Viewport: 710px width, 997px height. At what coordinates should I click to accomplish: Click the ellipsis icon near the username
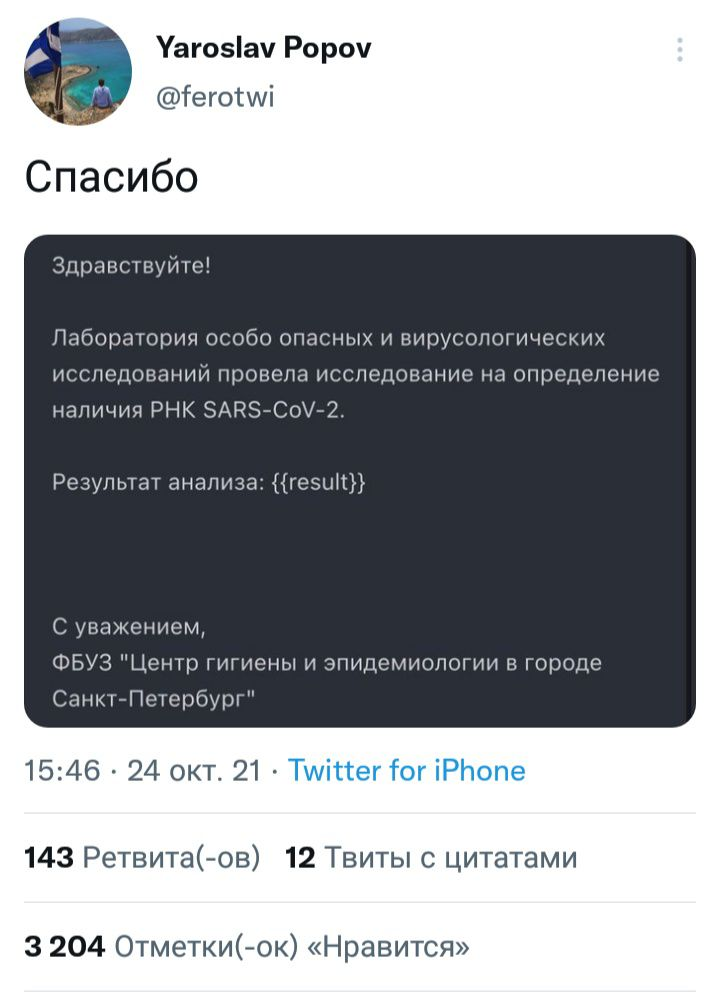680,48
